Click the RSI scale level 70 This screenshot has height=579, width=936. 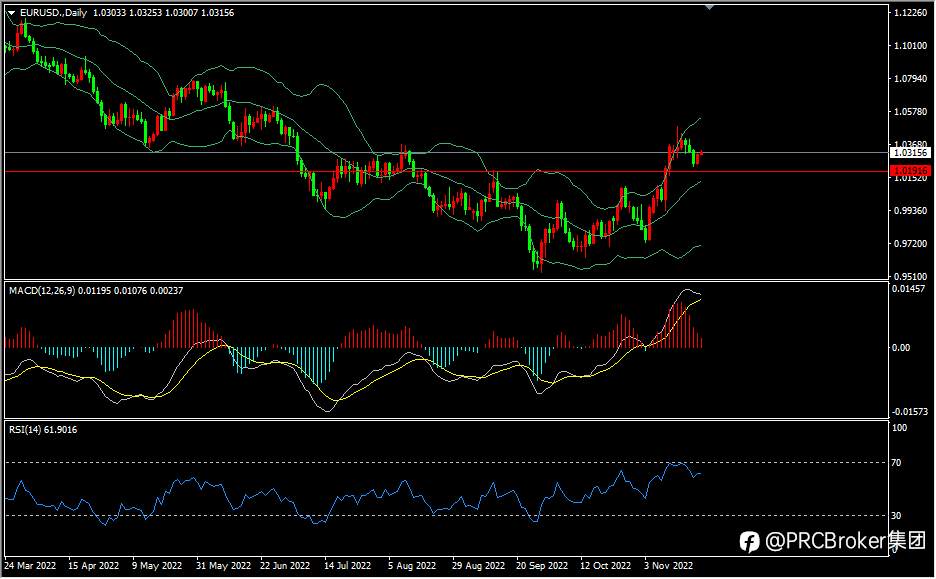pyautogui.click(x=896, y=463)
